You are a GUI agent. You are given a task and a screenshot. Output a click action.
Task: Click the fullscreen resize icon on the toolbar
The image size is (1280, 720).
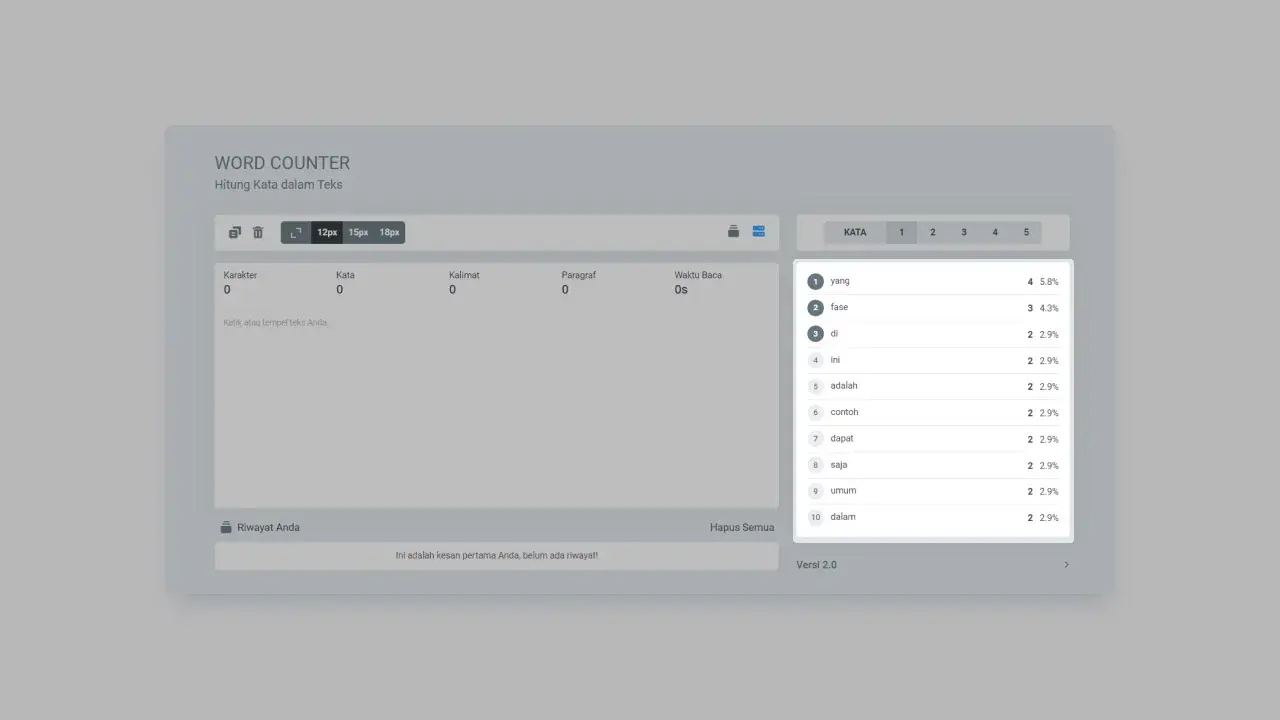(x=295, y=231)
